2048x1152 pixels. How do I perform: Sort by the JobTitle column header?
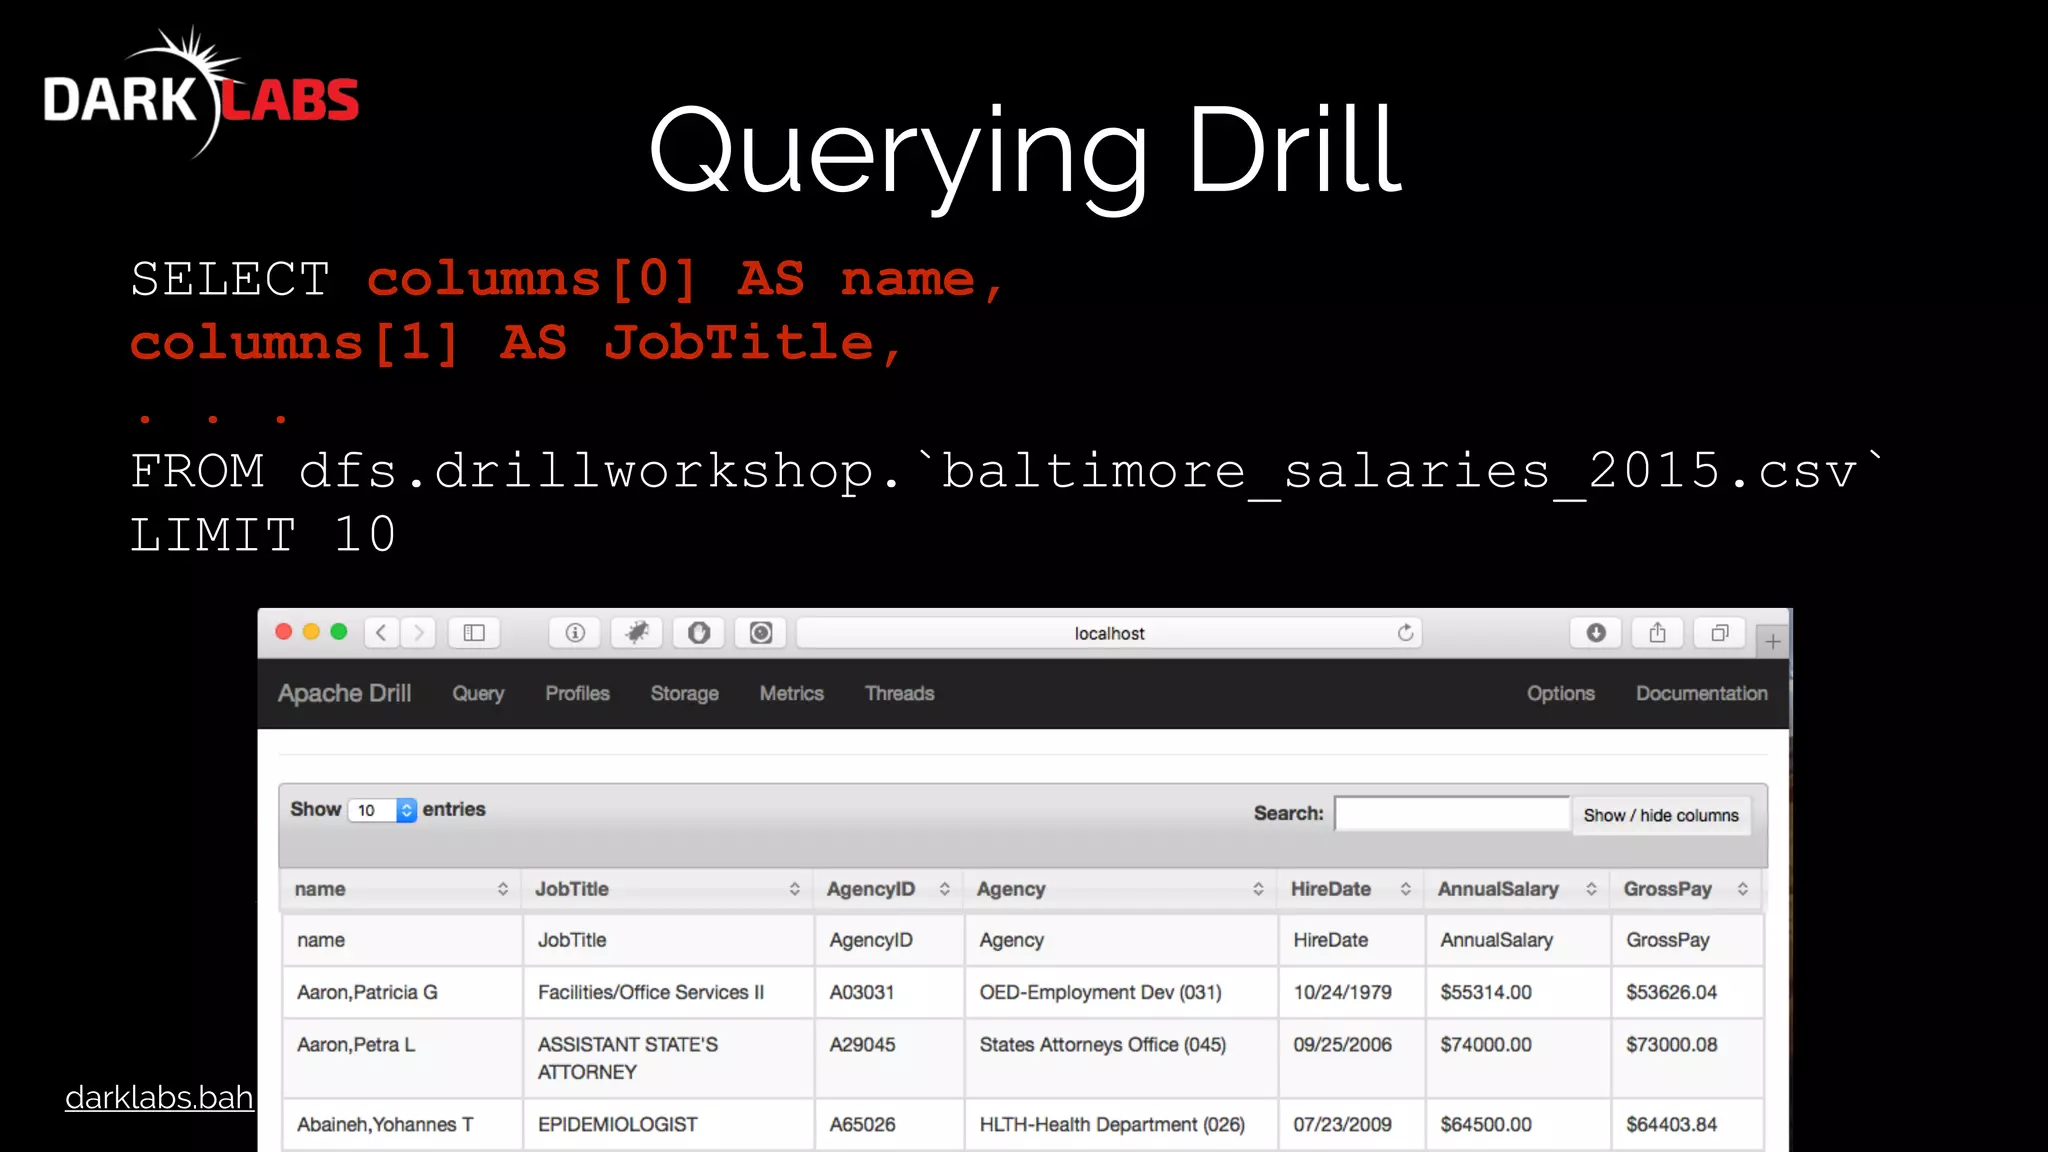point(667,889)
